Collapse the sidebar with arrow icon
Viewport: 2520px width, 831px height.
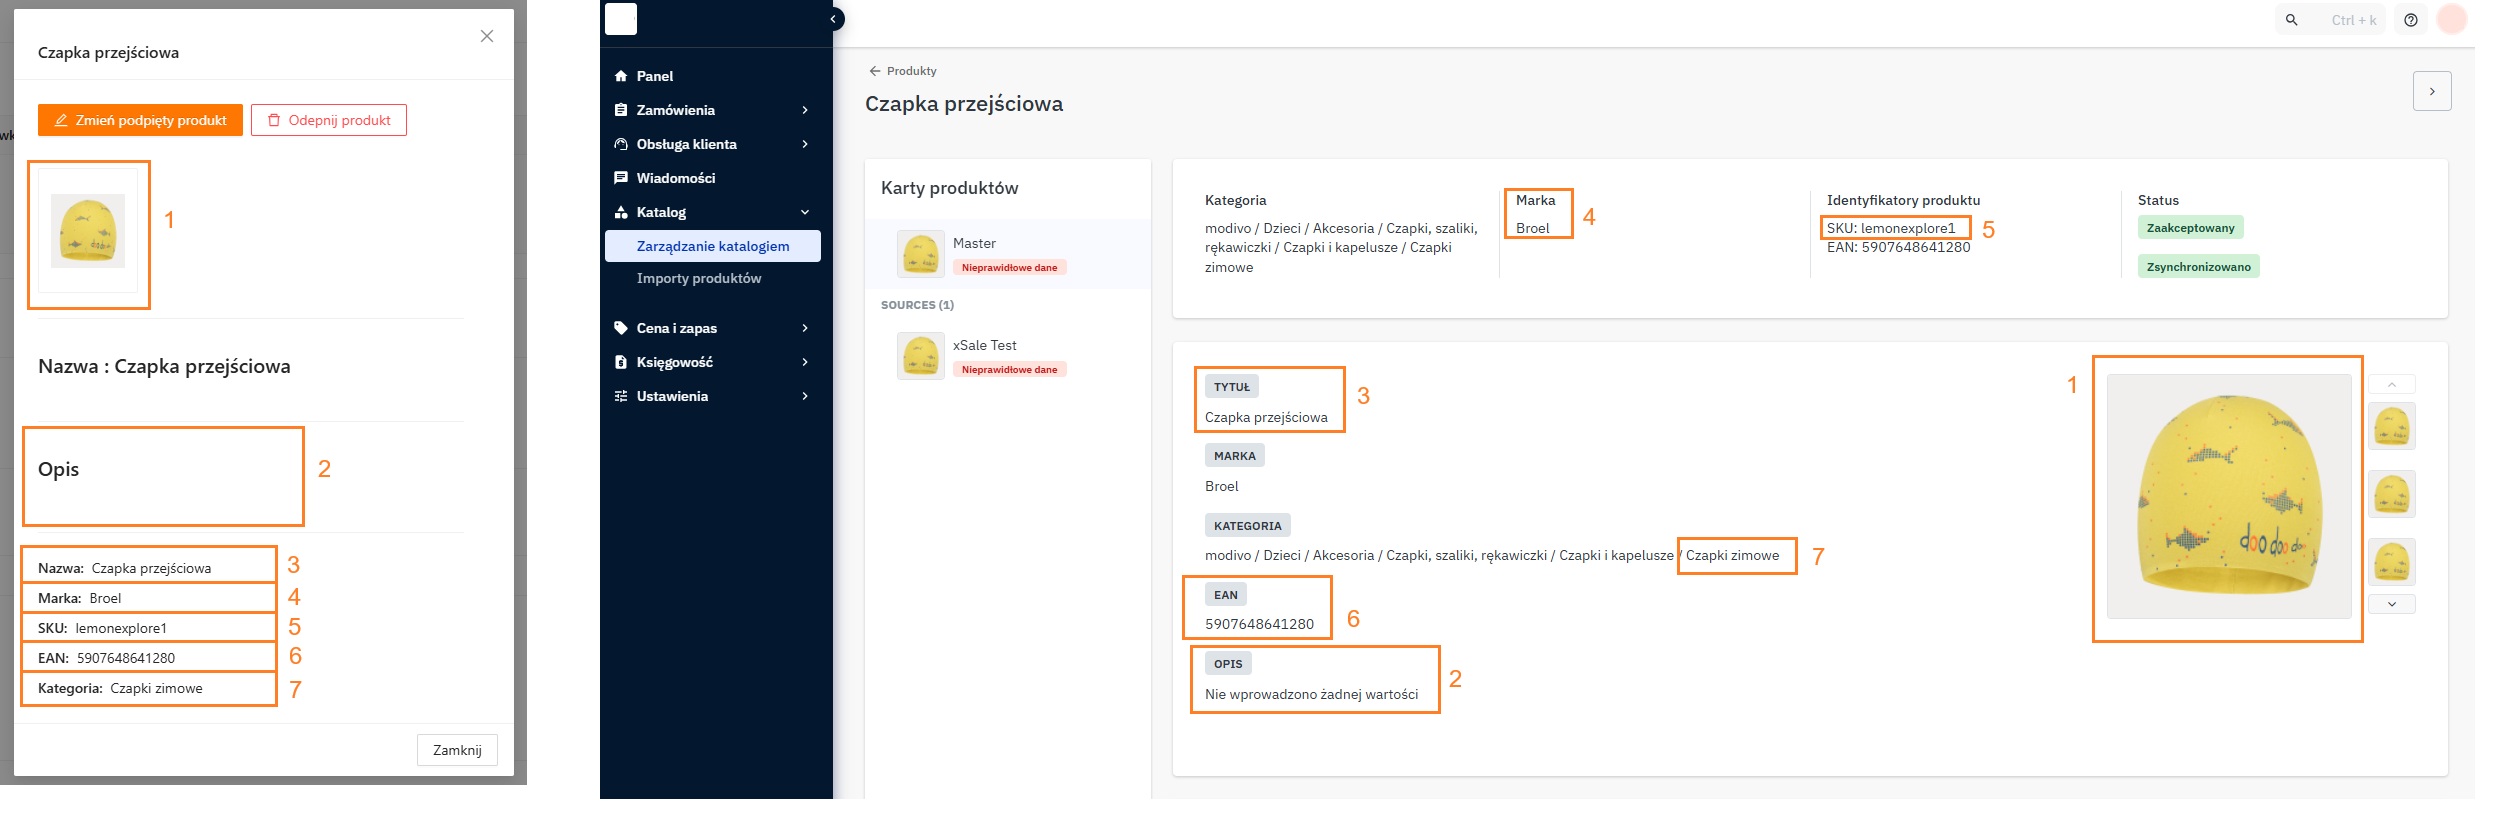click(x=833, y=19)
